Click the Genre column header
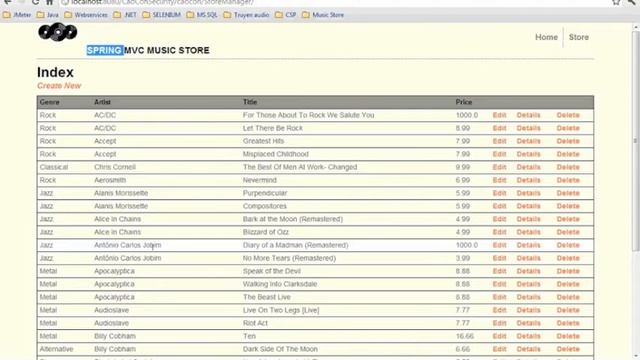 [49, 102]
